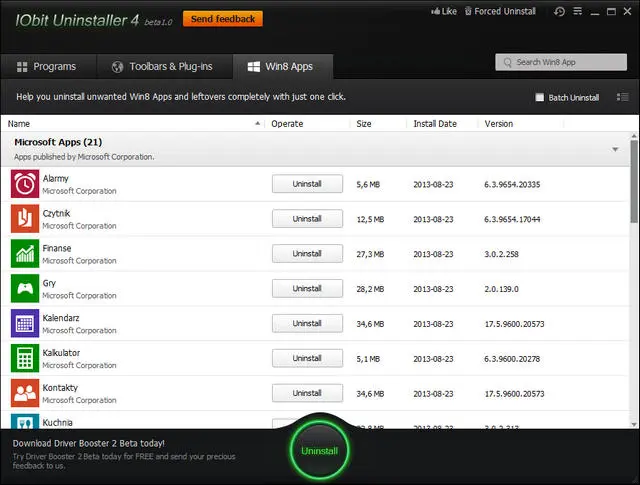Collapse the Microsoft Apps group

point(615,149)
